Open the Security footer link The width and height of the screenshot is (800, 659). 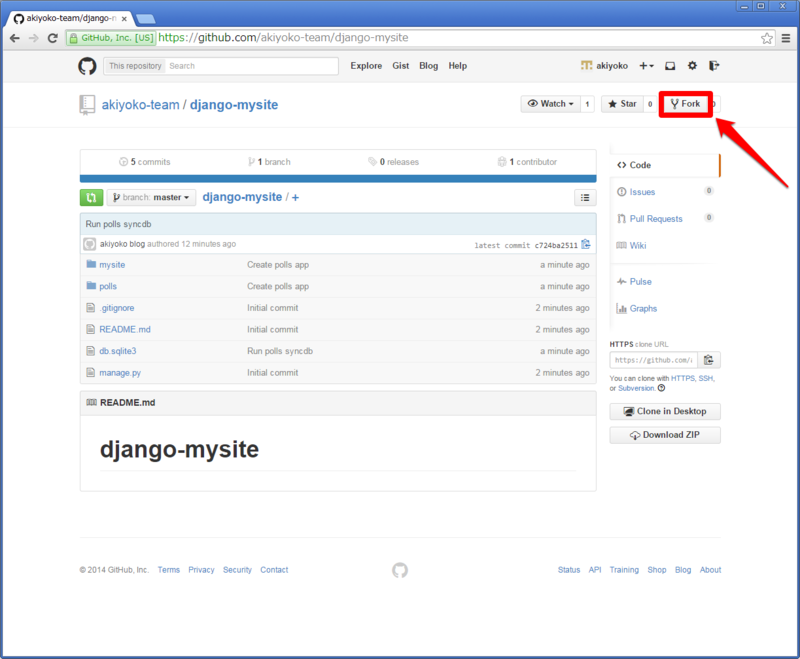pos(237,570)
